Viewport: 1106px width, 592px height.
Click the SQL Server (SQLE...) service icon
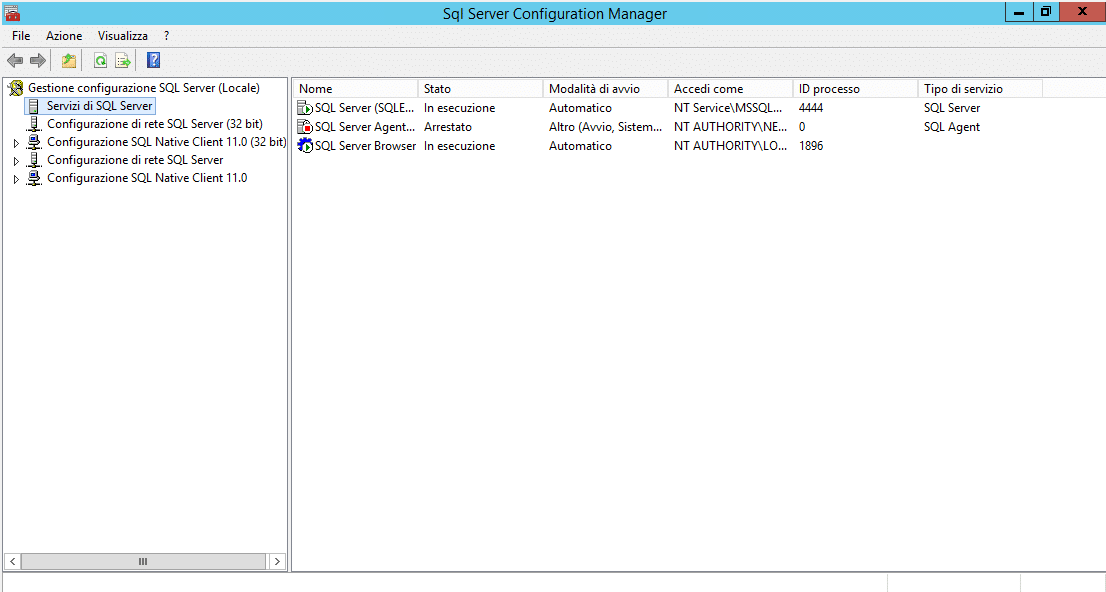coord(305,108)
